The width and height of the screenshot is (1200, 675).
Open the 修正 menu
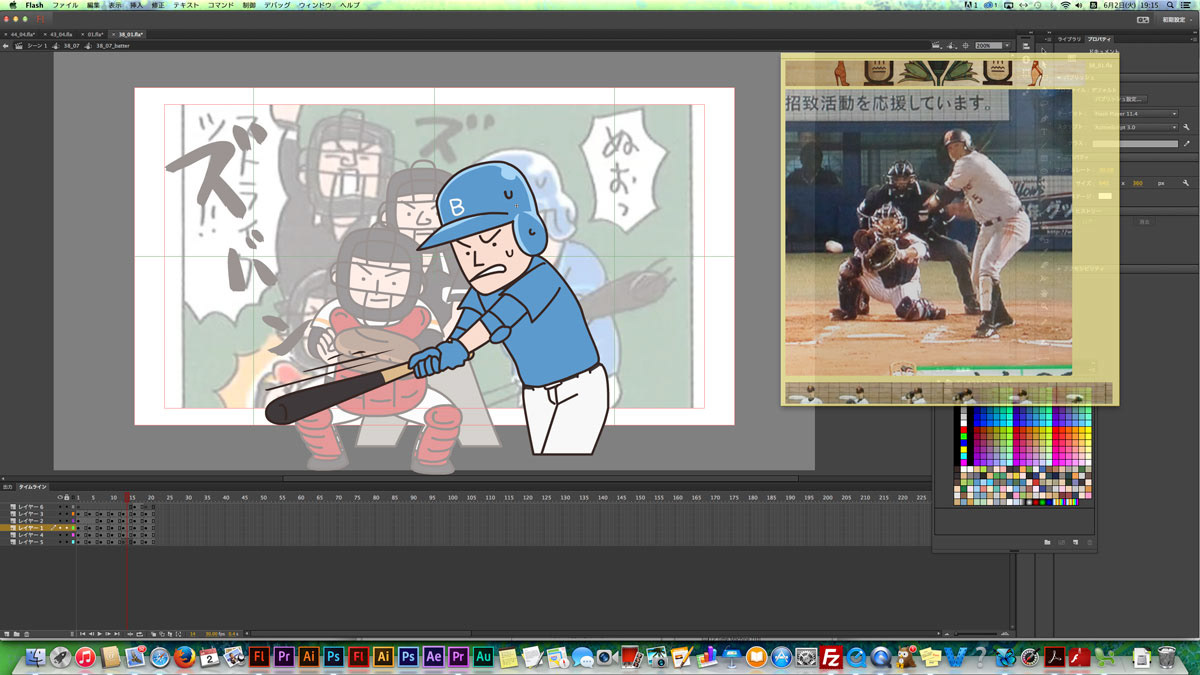pos(158,5)
